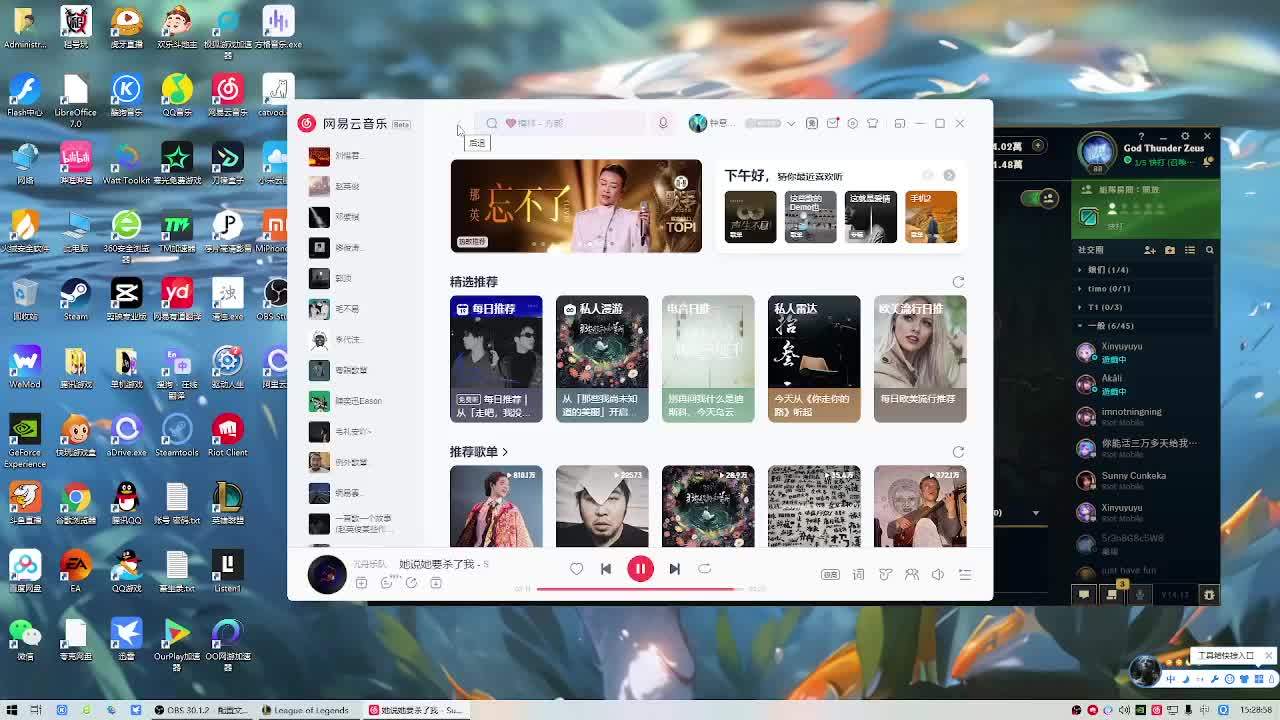Toggle desktop lyrics 词 button
The image size is (1280, 720).
click(858, 575)
